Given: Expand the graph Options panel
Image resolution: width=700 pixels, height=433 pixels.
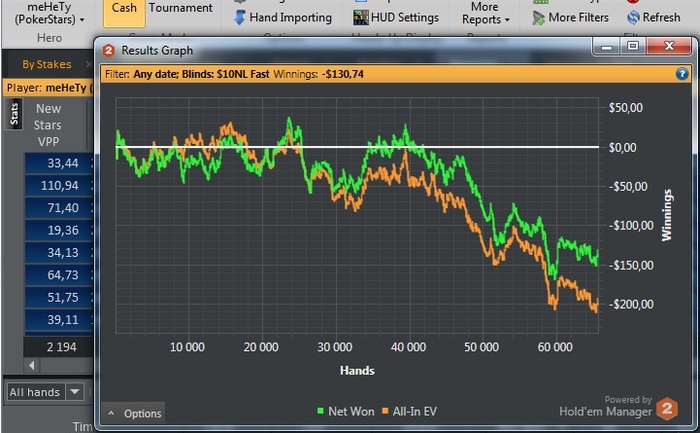Looking at the screenshot, I should coord(134,413).
